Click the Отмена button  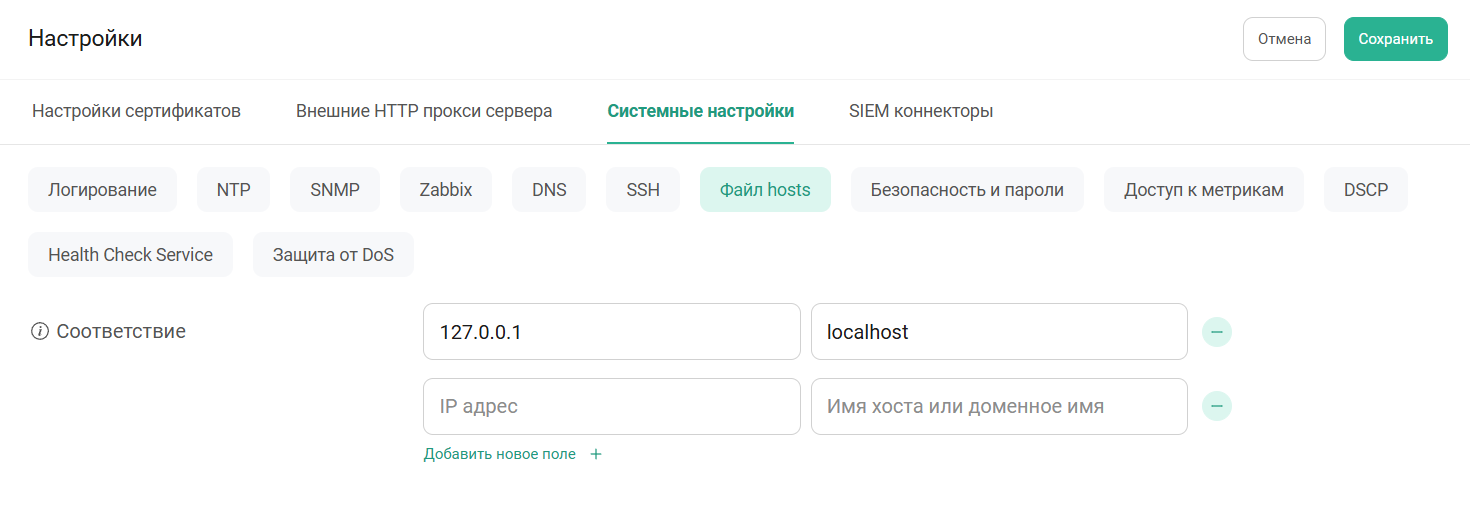coord(1284,39)
